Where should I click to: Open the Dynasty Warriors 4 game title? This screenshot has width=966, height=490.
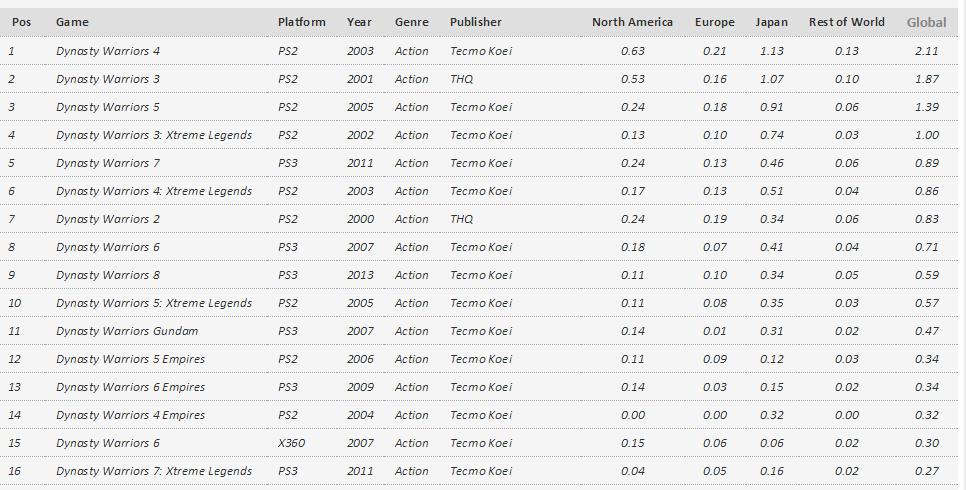pyautogui.click(x=108, y=51)
